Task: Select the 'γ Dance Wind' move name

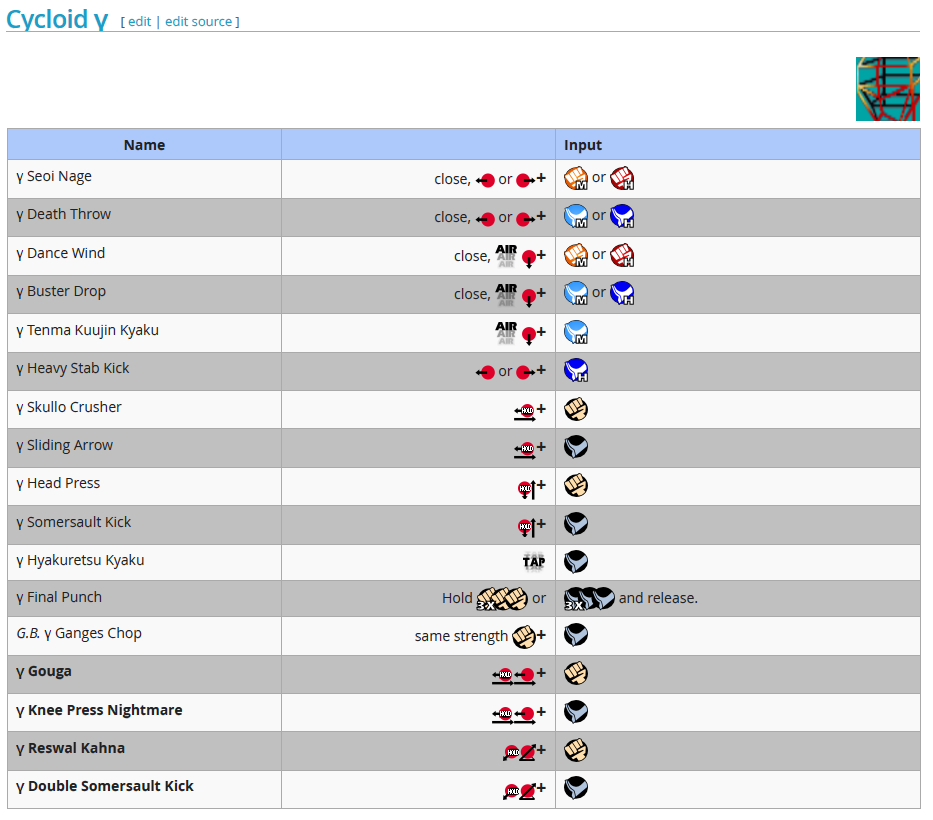Action: (61, 253)
